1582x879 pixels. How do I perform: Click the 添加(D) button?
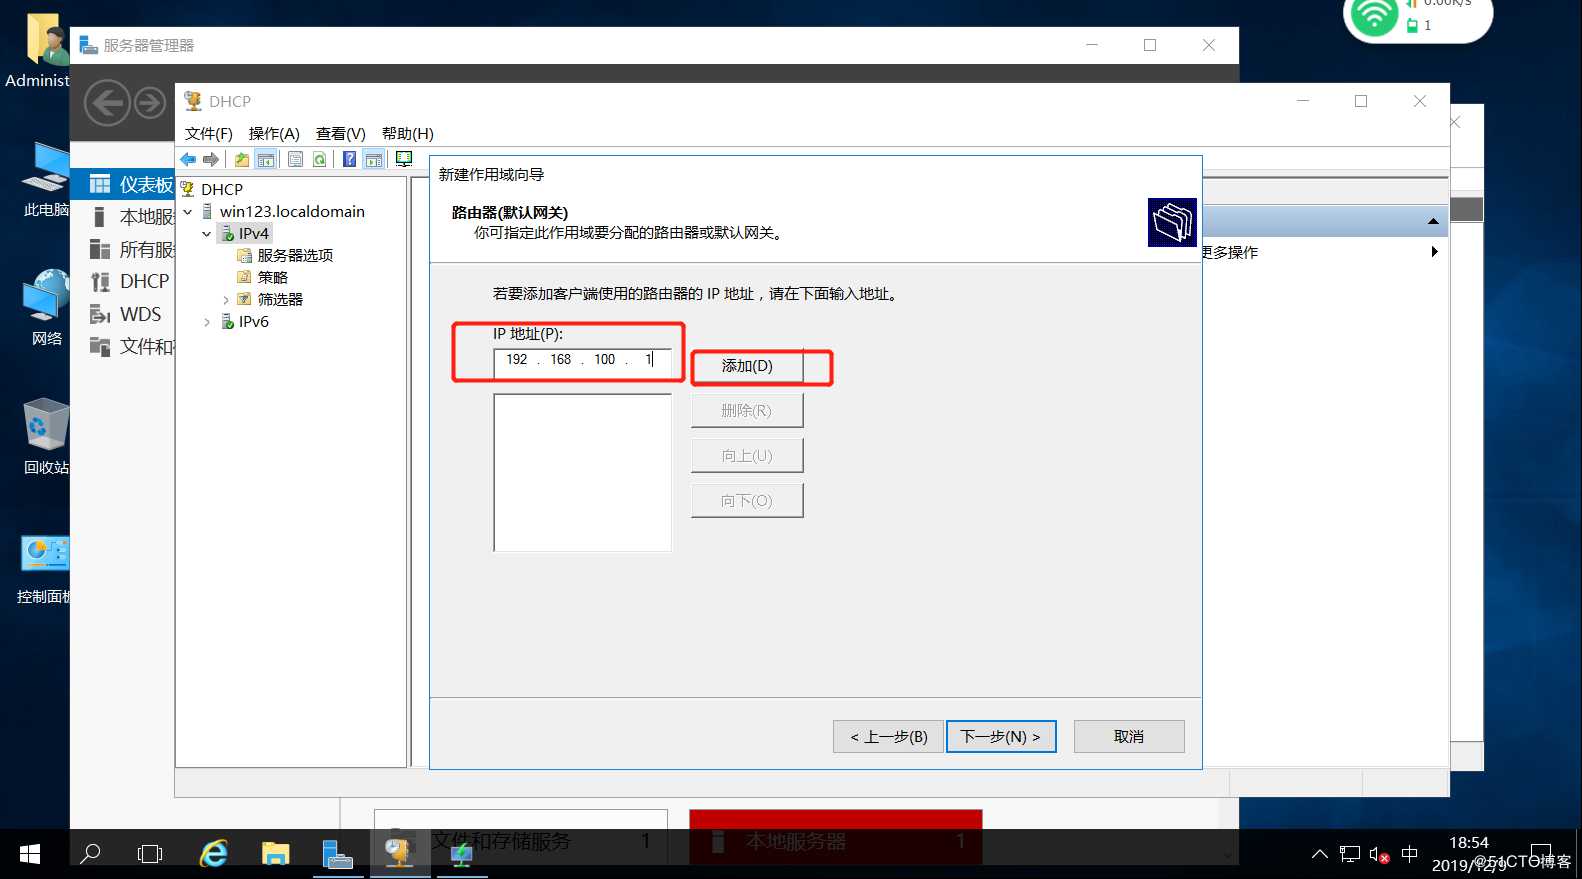pos(747,366)
